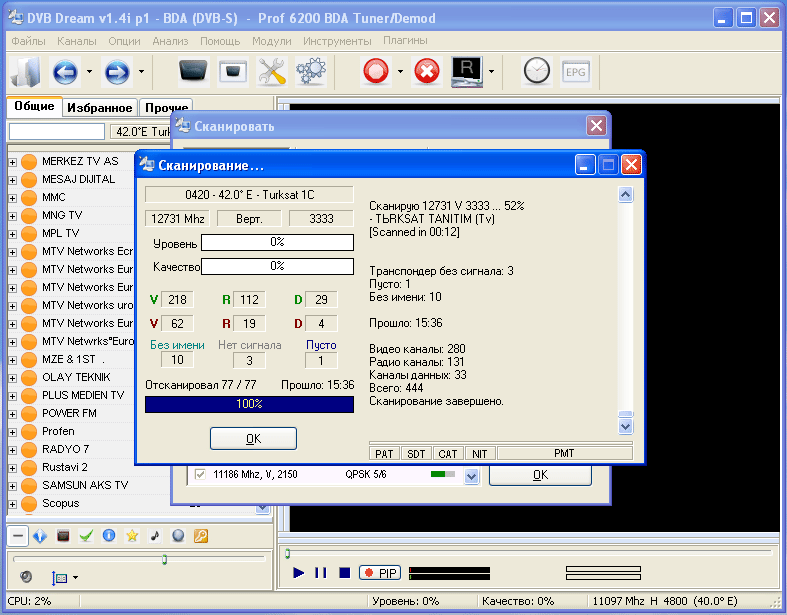Expand the MESAJ DIJITAL tree node
Image resolution: width=787 pixels, height=615 pixels.
(x=13, y=180)
